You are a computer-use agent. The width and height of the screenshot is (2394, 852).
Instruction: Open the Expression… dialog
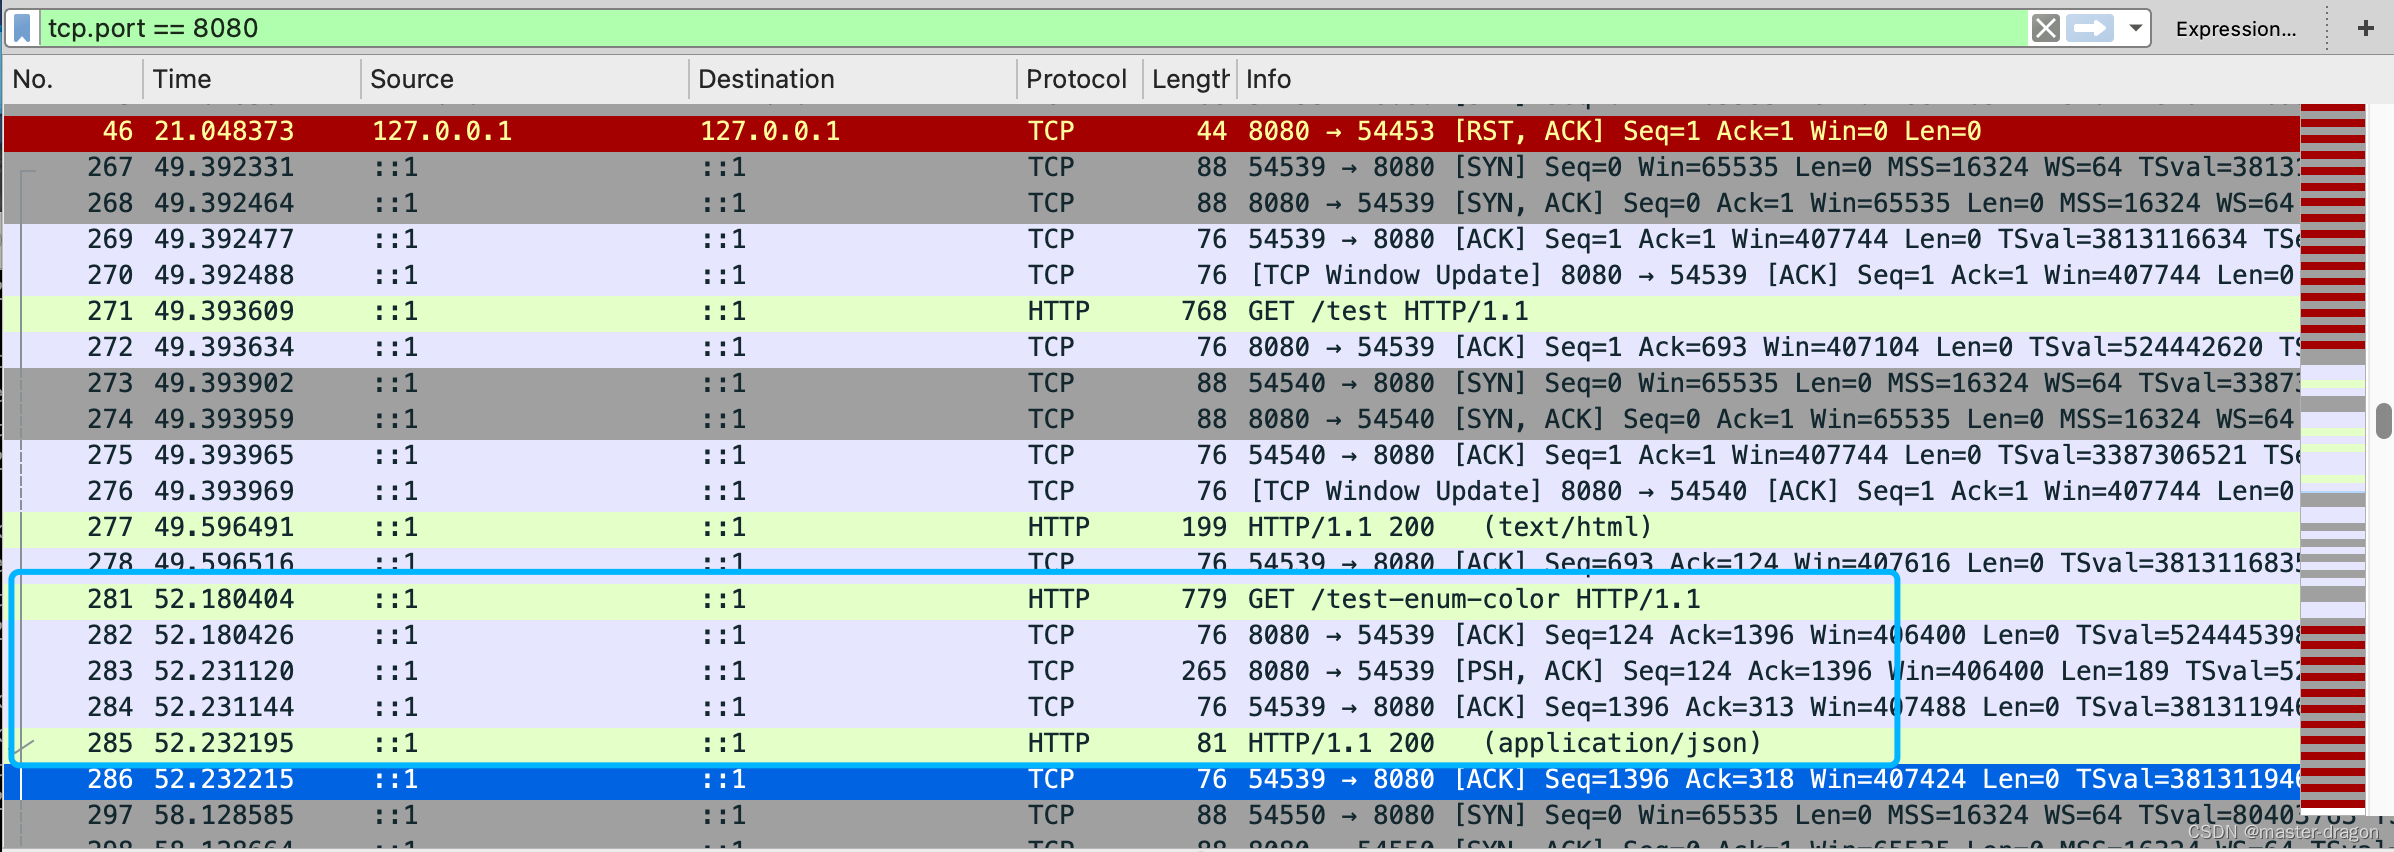[2236, 29]
